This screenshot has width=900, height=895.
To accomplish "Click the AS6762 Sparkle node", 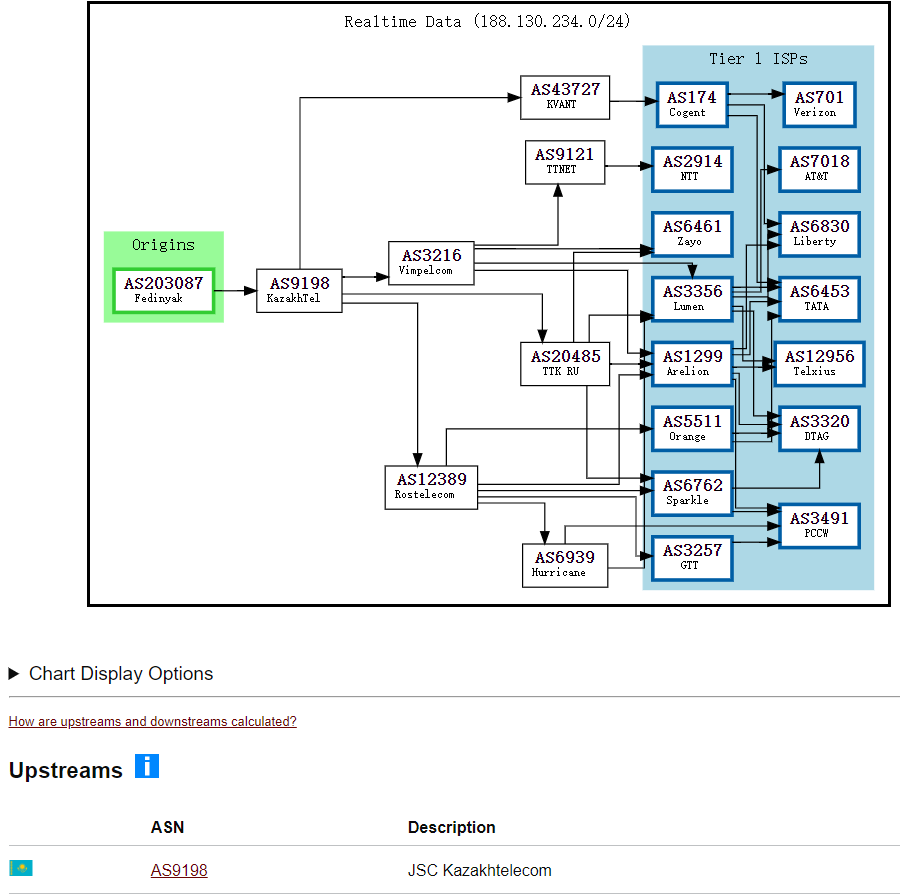I will point(692,493).
